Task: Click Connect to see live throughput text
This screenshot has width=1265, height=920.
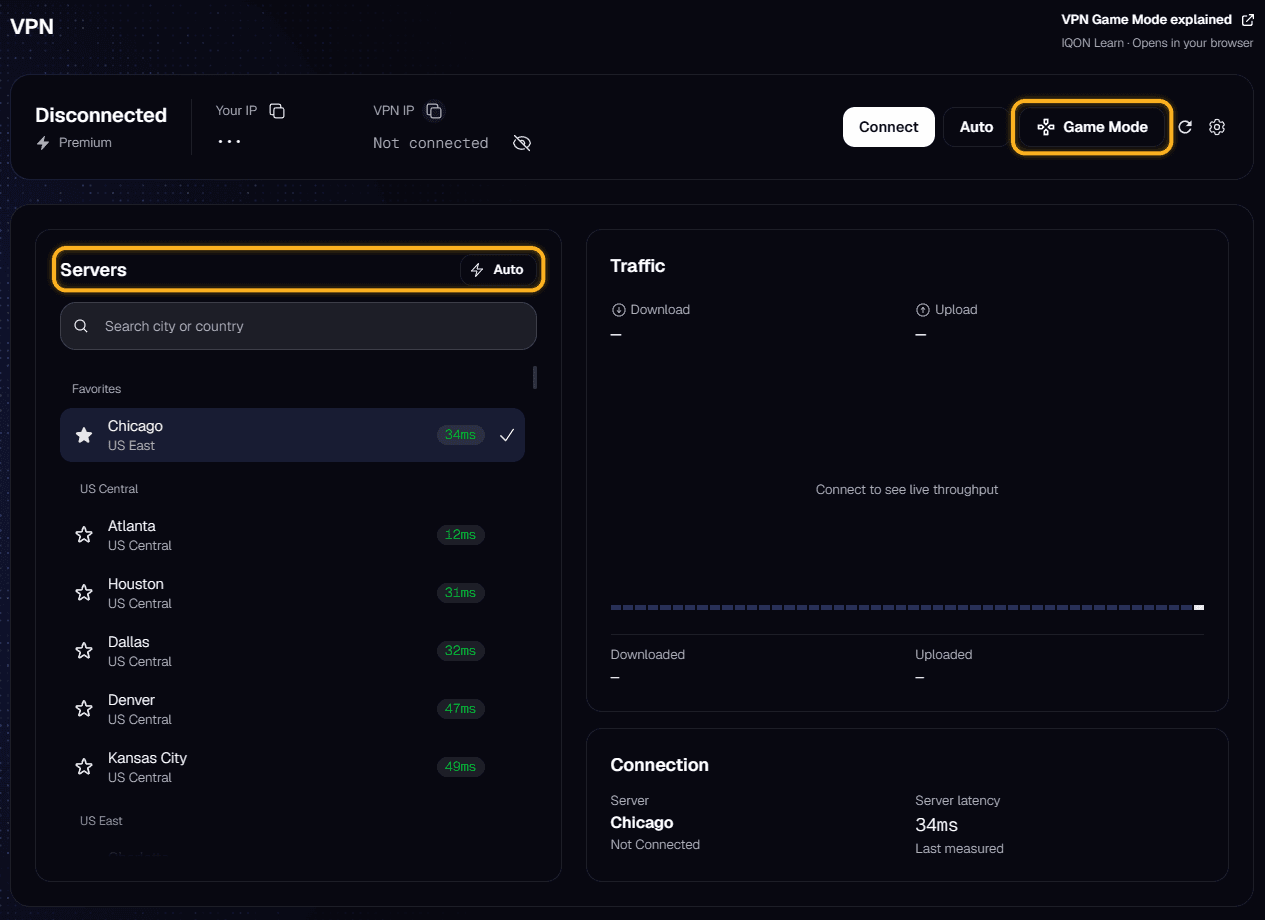Action: click(907, 490)
